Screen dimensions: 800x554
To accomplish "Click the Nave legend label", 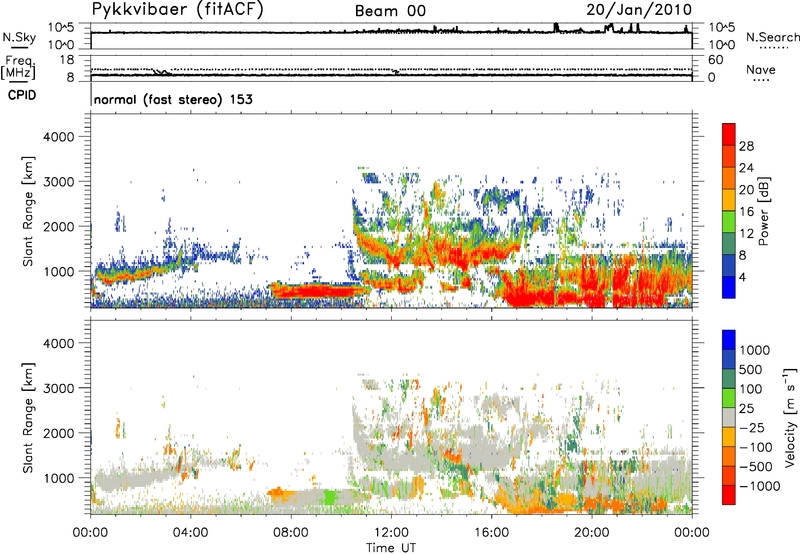I will tap(761, 69).
